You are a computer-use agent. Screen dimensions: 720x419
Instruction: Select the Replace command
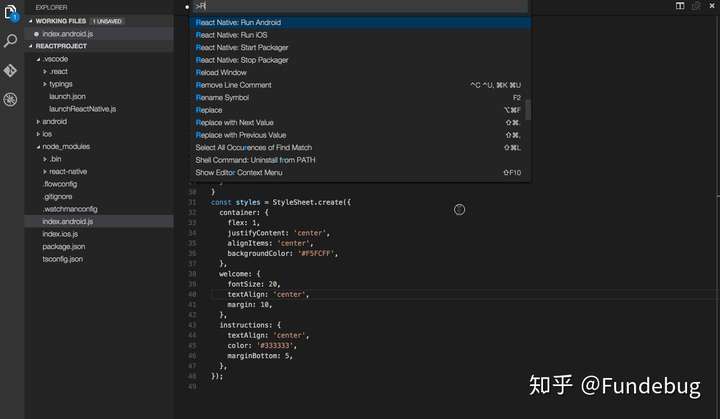(x=360, y=110)
